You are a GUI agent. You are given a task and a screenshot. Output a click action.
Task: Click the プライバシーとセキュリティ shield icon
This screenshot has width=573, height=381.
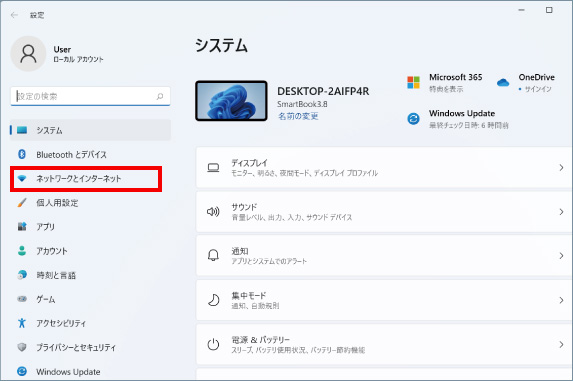click(x=22, y=347)
